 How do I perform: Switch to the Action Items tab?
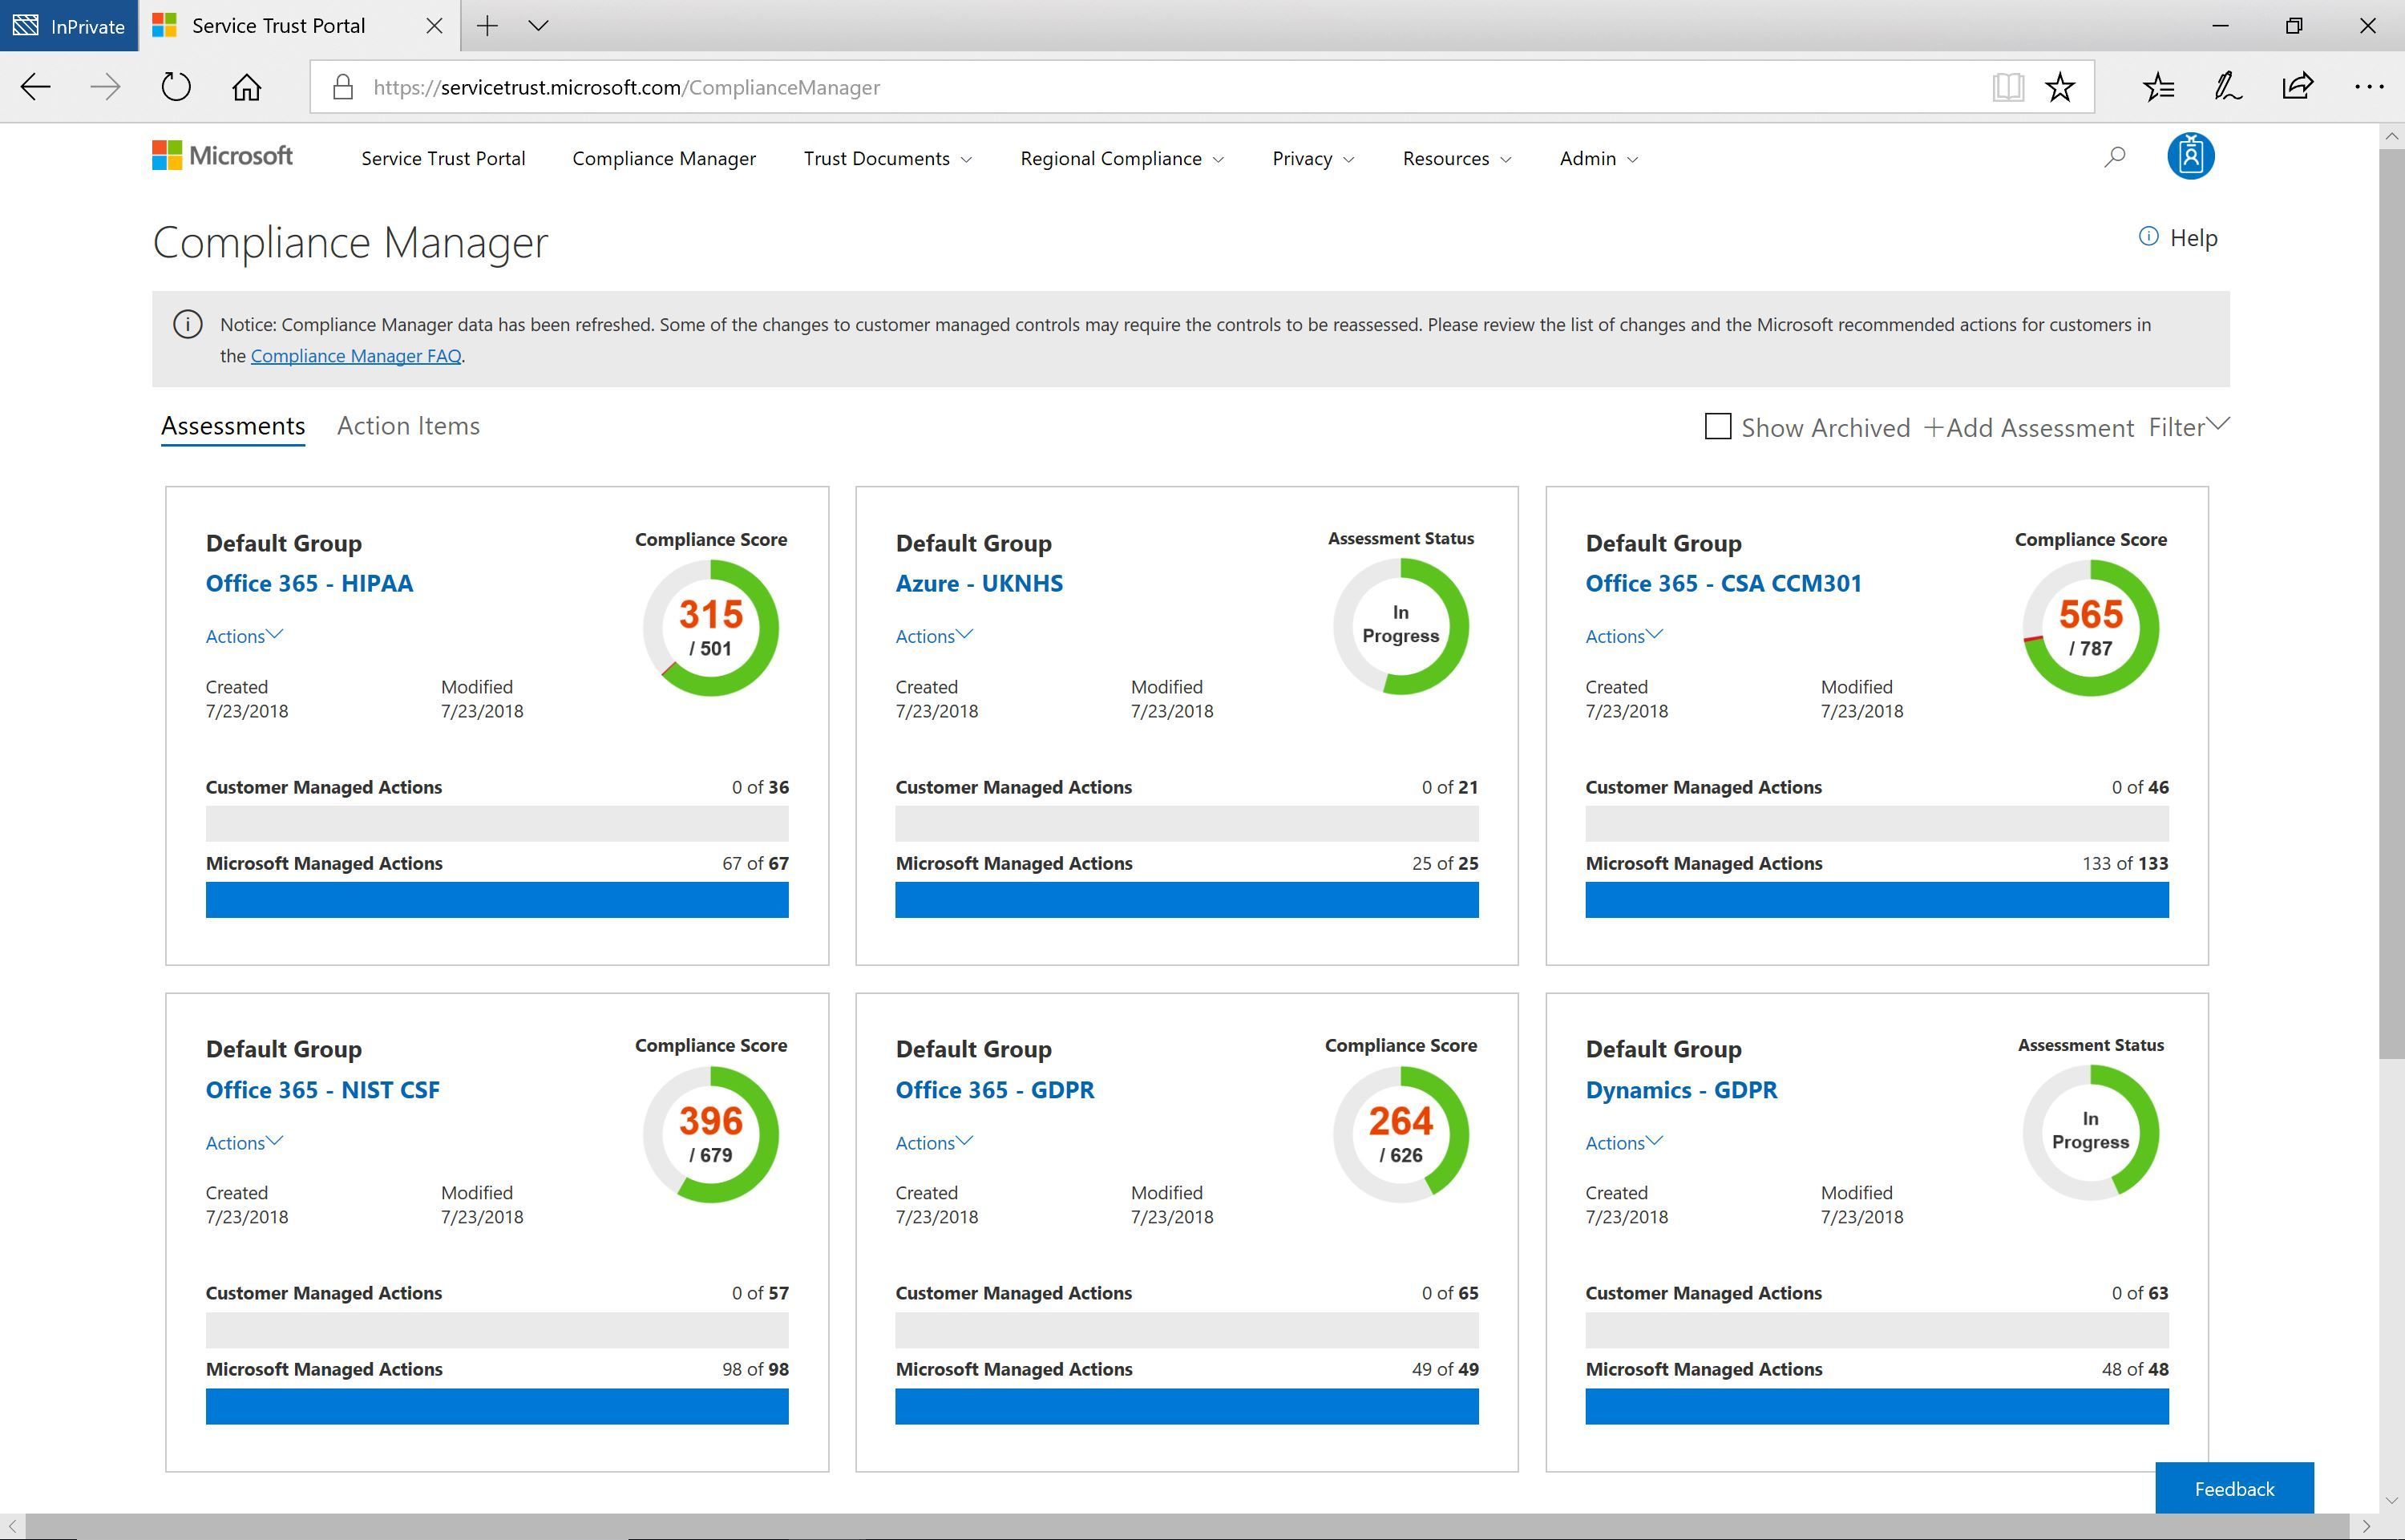click(407, 425)
